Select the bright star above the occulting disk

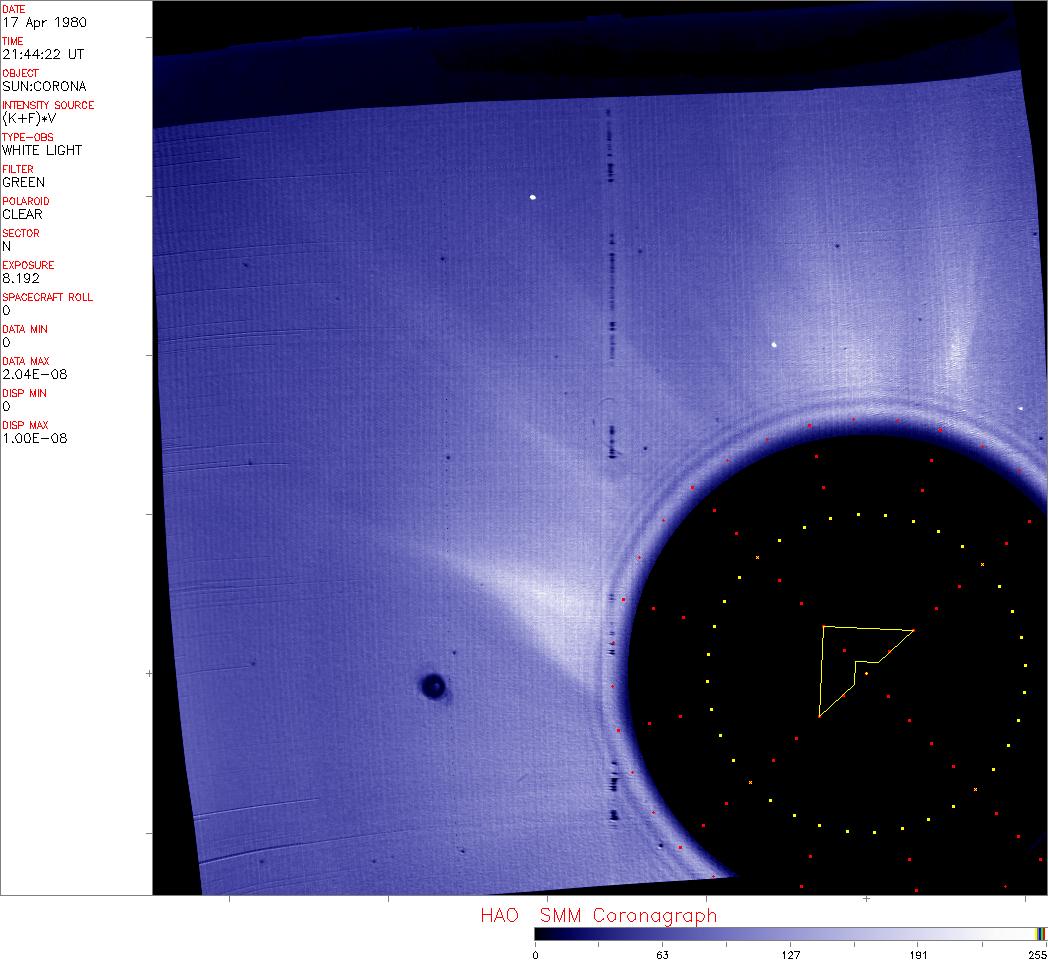(774, 345)
